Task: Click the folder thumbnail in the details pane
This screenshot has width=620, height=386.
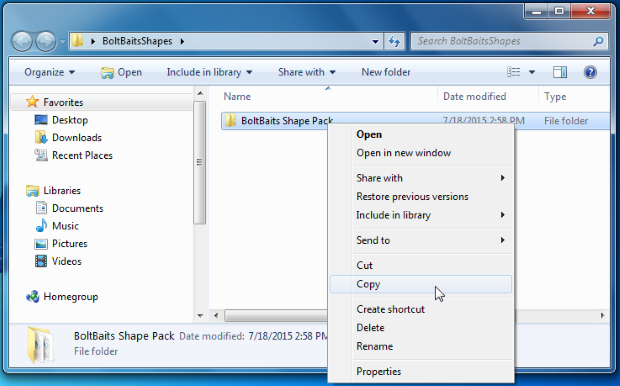Action: [x=40, y=344]
